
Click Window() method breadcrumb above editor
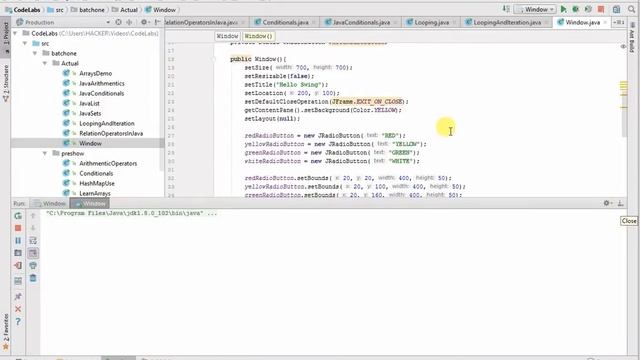pos(258,36)
